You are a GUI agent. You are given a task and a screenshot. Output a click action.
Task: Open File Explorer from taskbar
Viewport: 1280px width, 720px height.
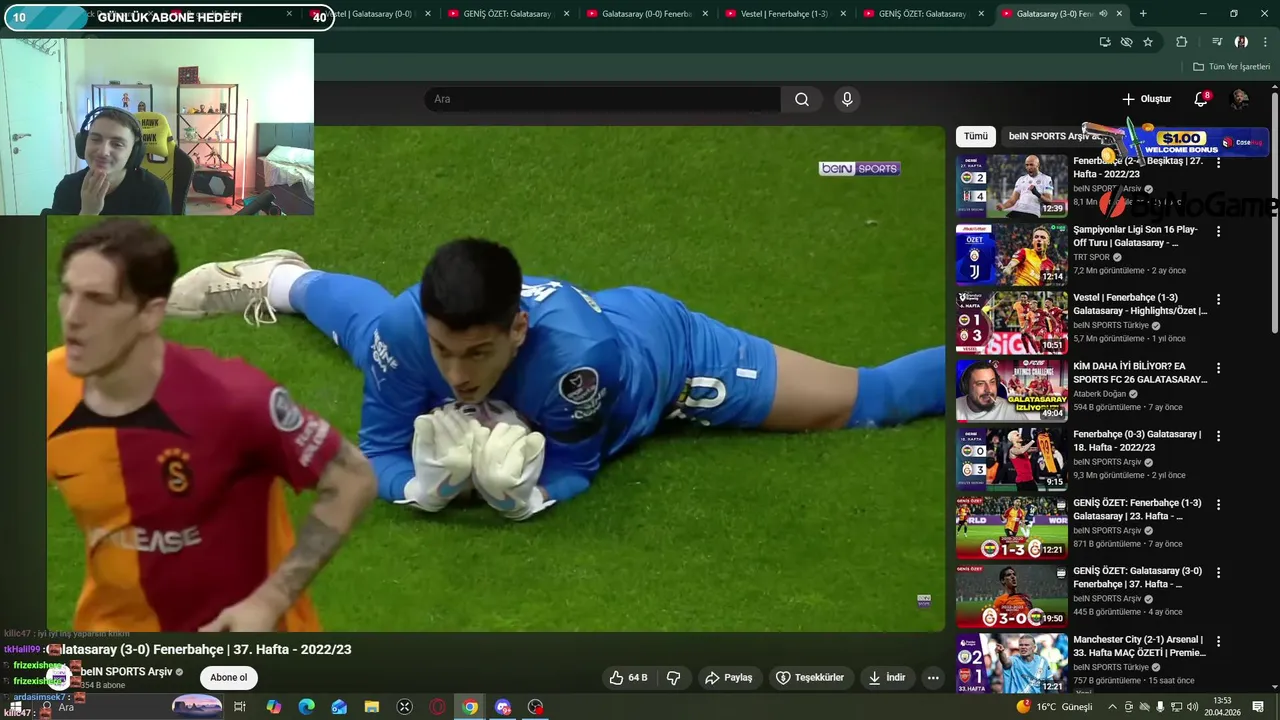pyautogui.click(x=372, y=707)
